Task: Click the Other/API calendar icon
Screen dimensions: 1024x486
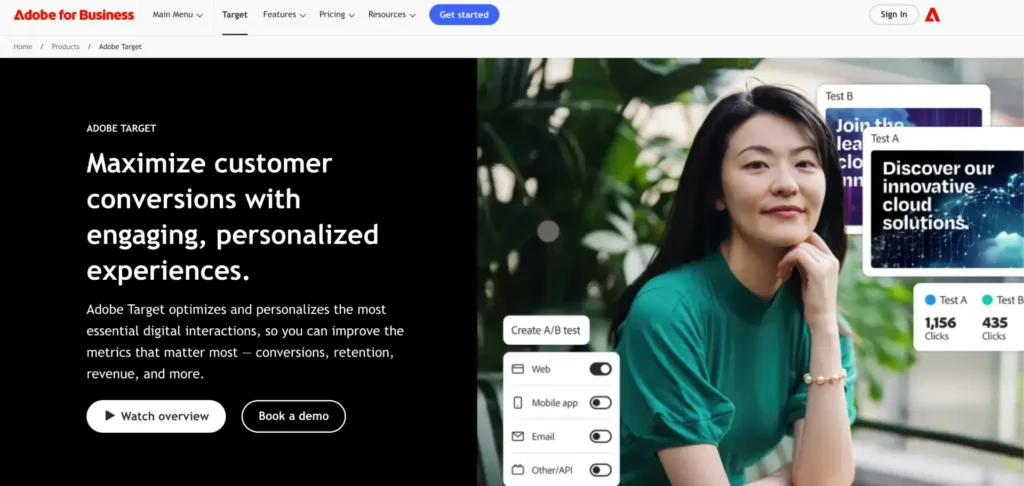Action: 518,470
